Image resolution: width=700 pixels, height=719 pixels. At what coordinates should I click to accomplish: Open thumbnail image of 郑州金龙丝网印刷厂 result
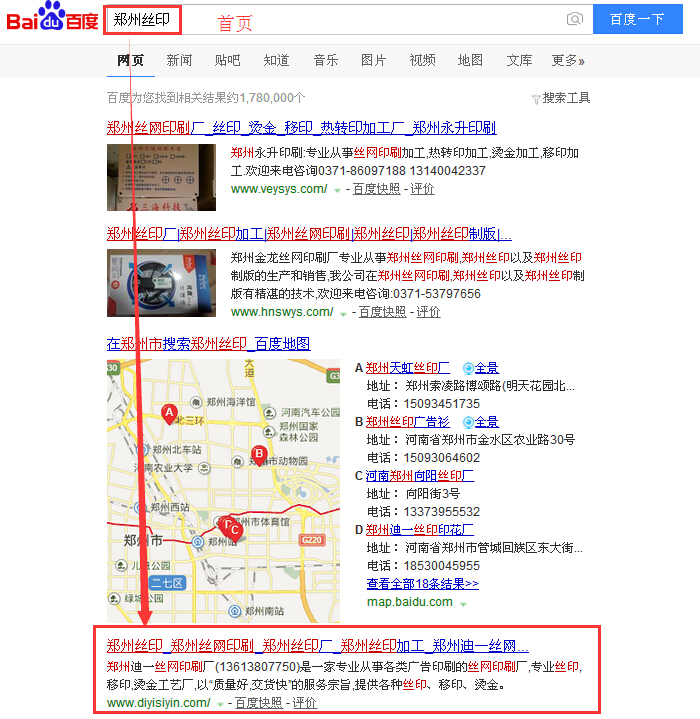(x=161, y=283)
